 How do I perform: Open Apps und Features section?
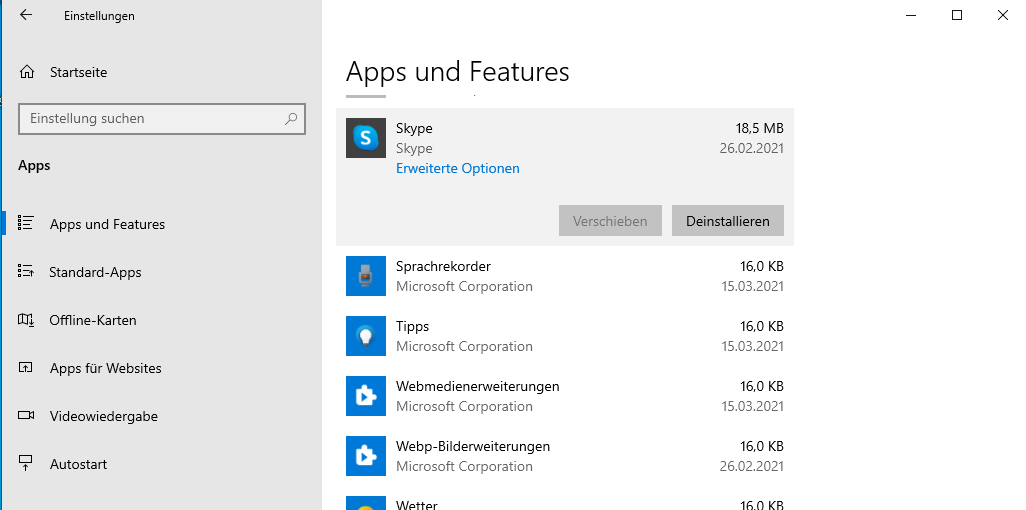coord(107,224)
